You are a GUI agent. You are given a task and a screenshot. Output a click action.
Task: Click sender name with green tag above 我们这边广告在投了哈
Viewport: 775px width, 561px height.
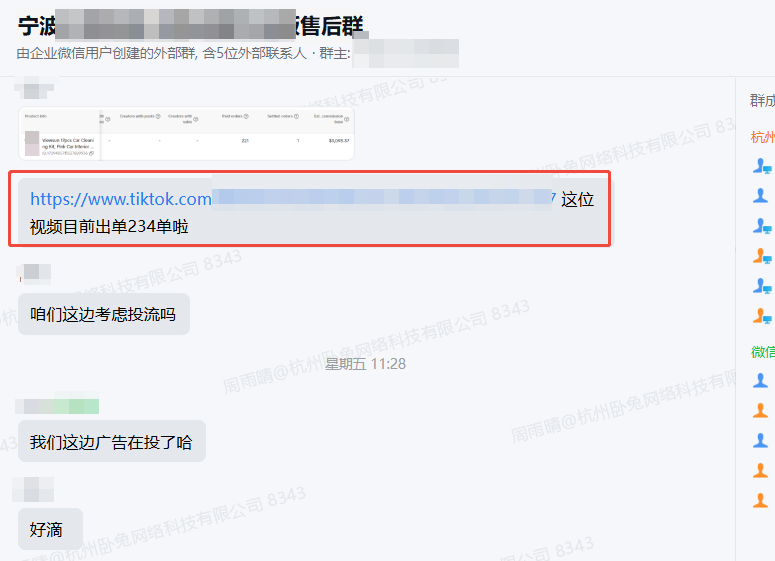point(57,406)
